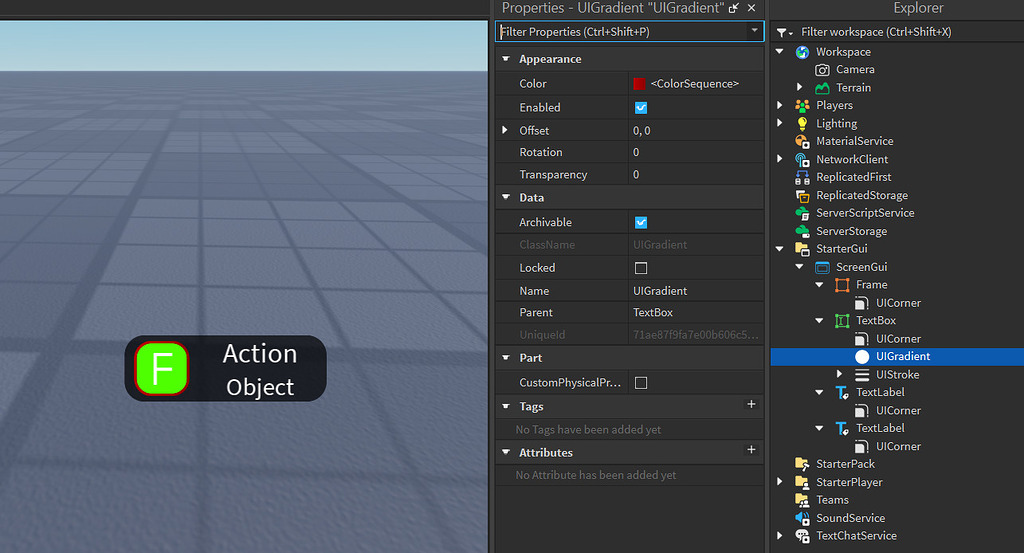Check the Locked checkbox

(x=641, y=268)
